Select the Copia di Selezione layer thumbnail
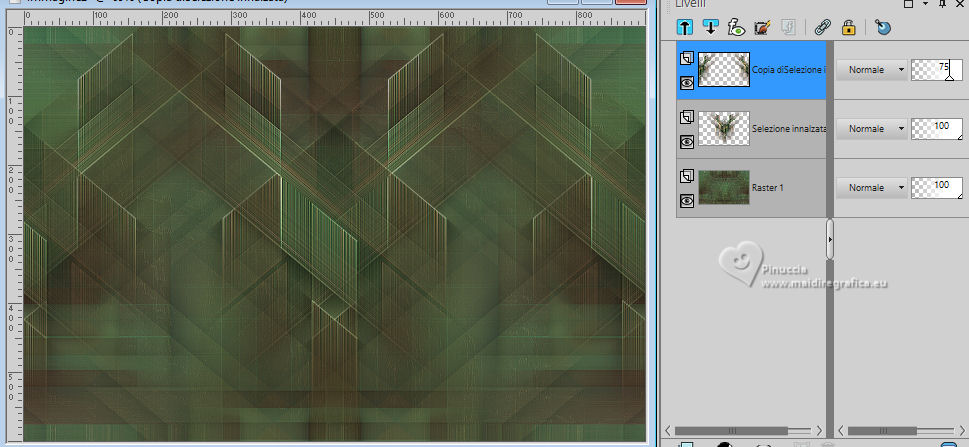This screenshot has height=447, width=969. 724,69
